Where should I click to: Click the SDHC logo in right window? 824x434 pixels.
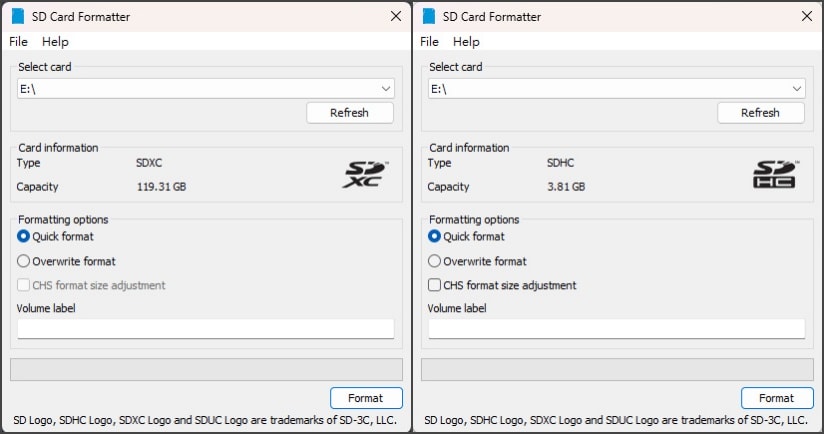(x=776, y=174)
